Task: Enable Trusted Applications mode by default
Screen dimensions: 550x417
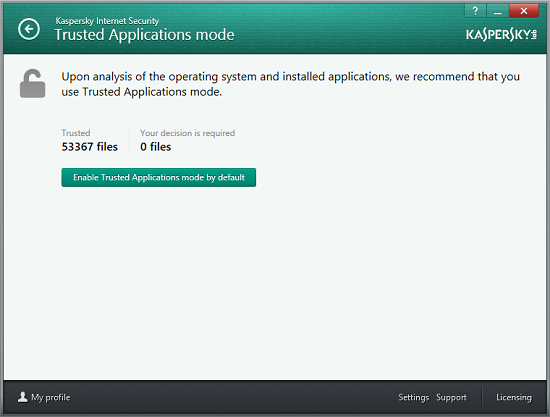Action: click(x=159, y=177)
